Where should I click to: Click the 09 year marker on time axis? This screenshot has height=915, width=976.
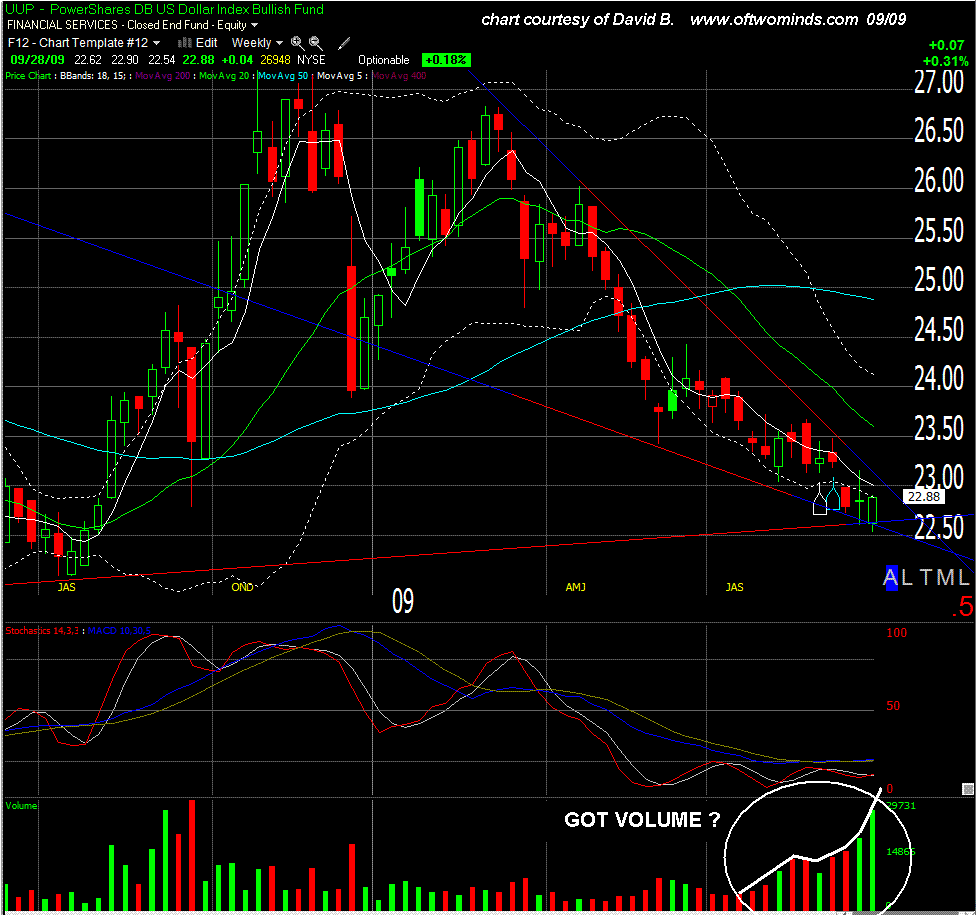(403, 601)
